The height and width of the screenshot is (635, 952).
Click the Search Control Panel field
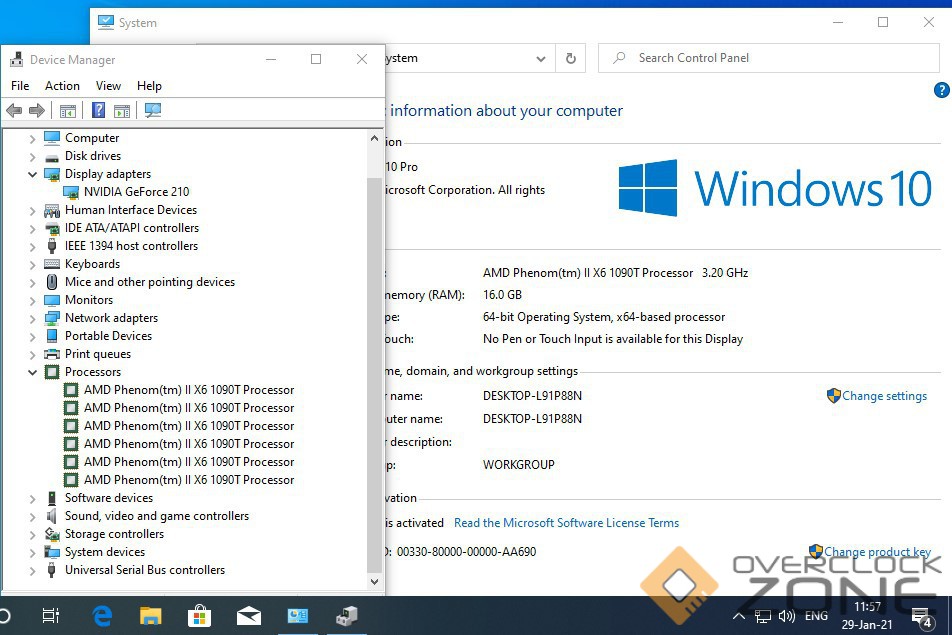coord(769,58)
